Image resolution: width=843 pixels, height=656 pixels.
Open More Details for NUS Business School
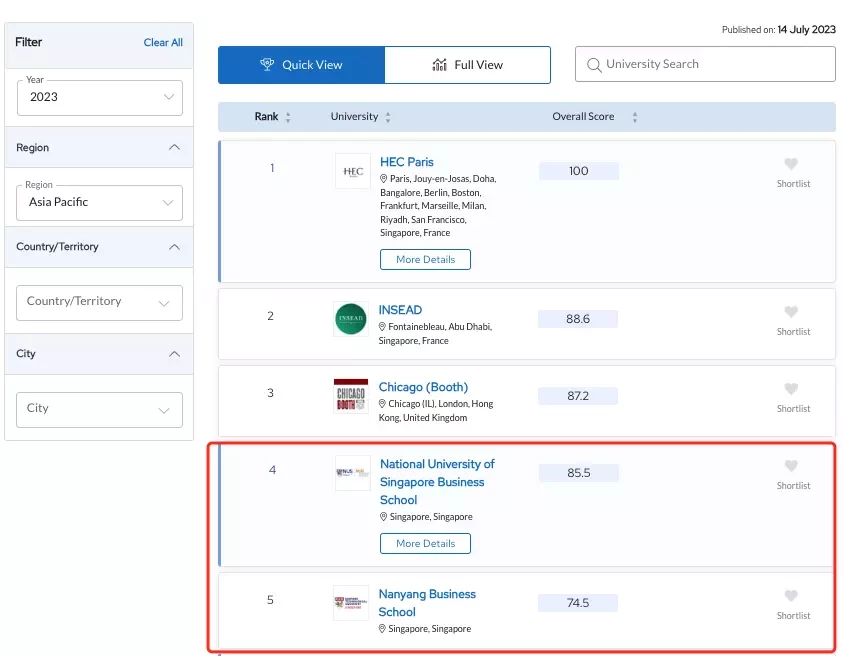point(425,543)
